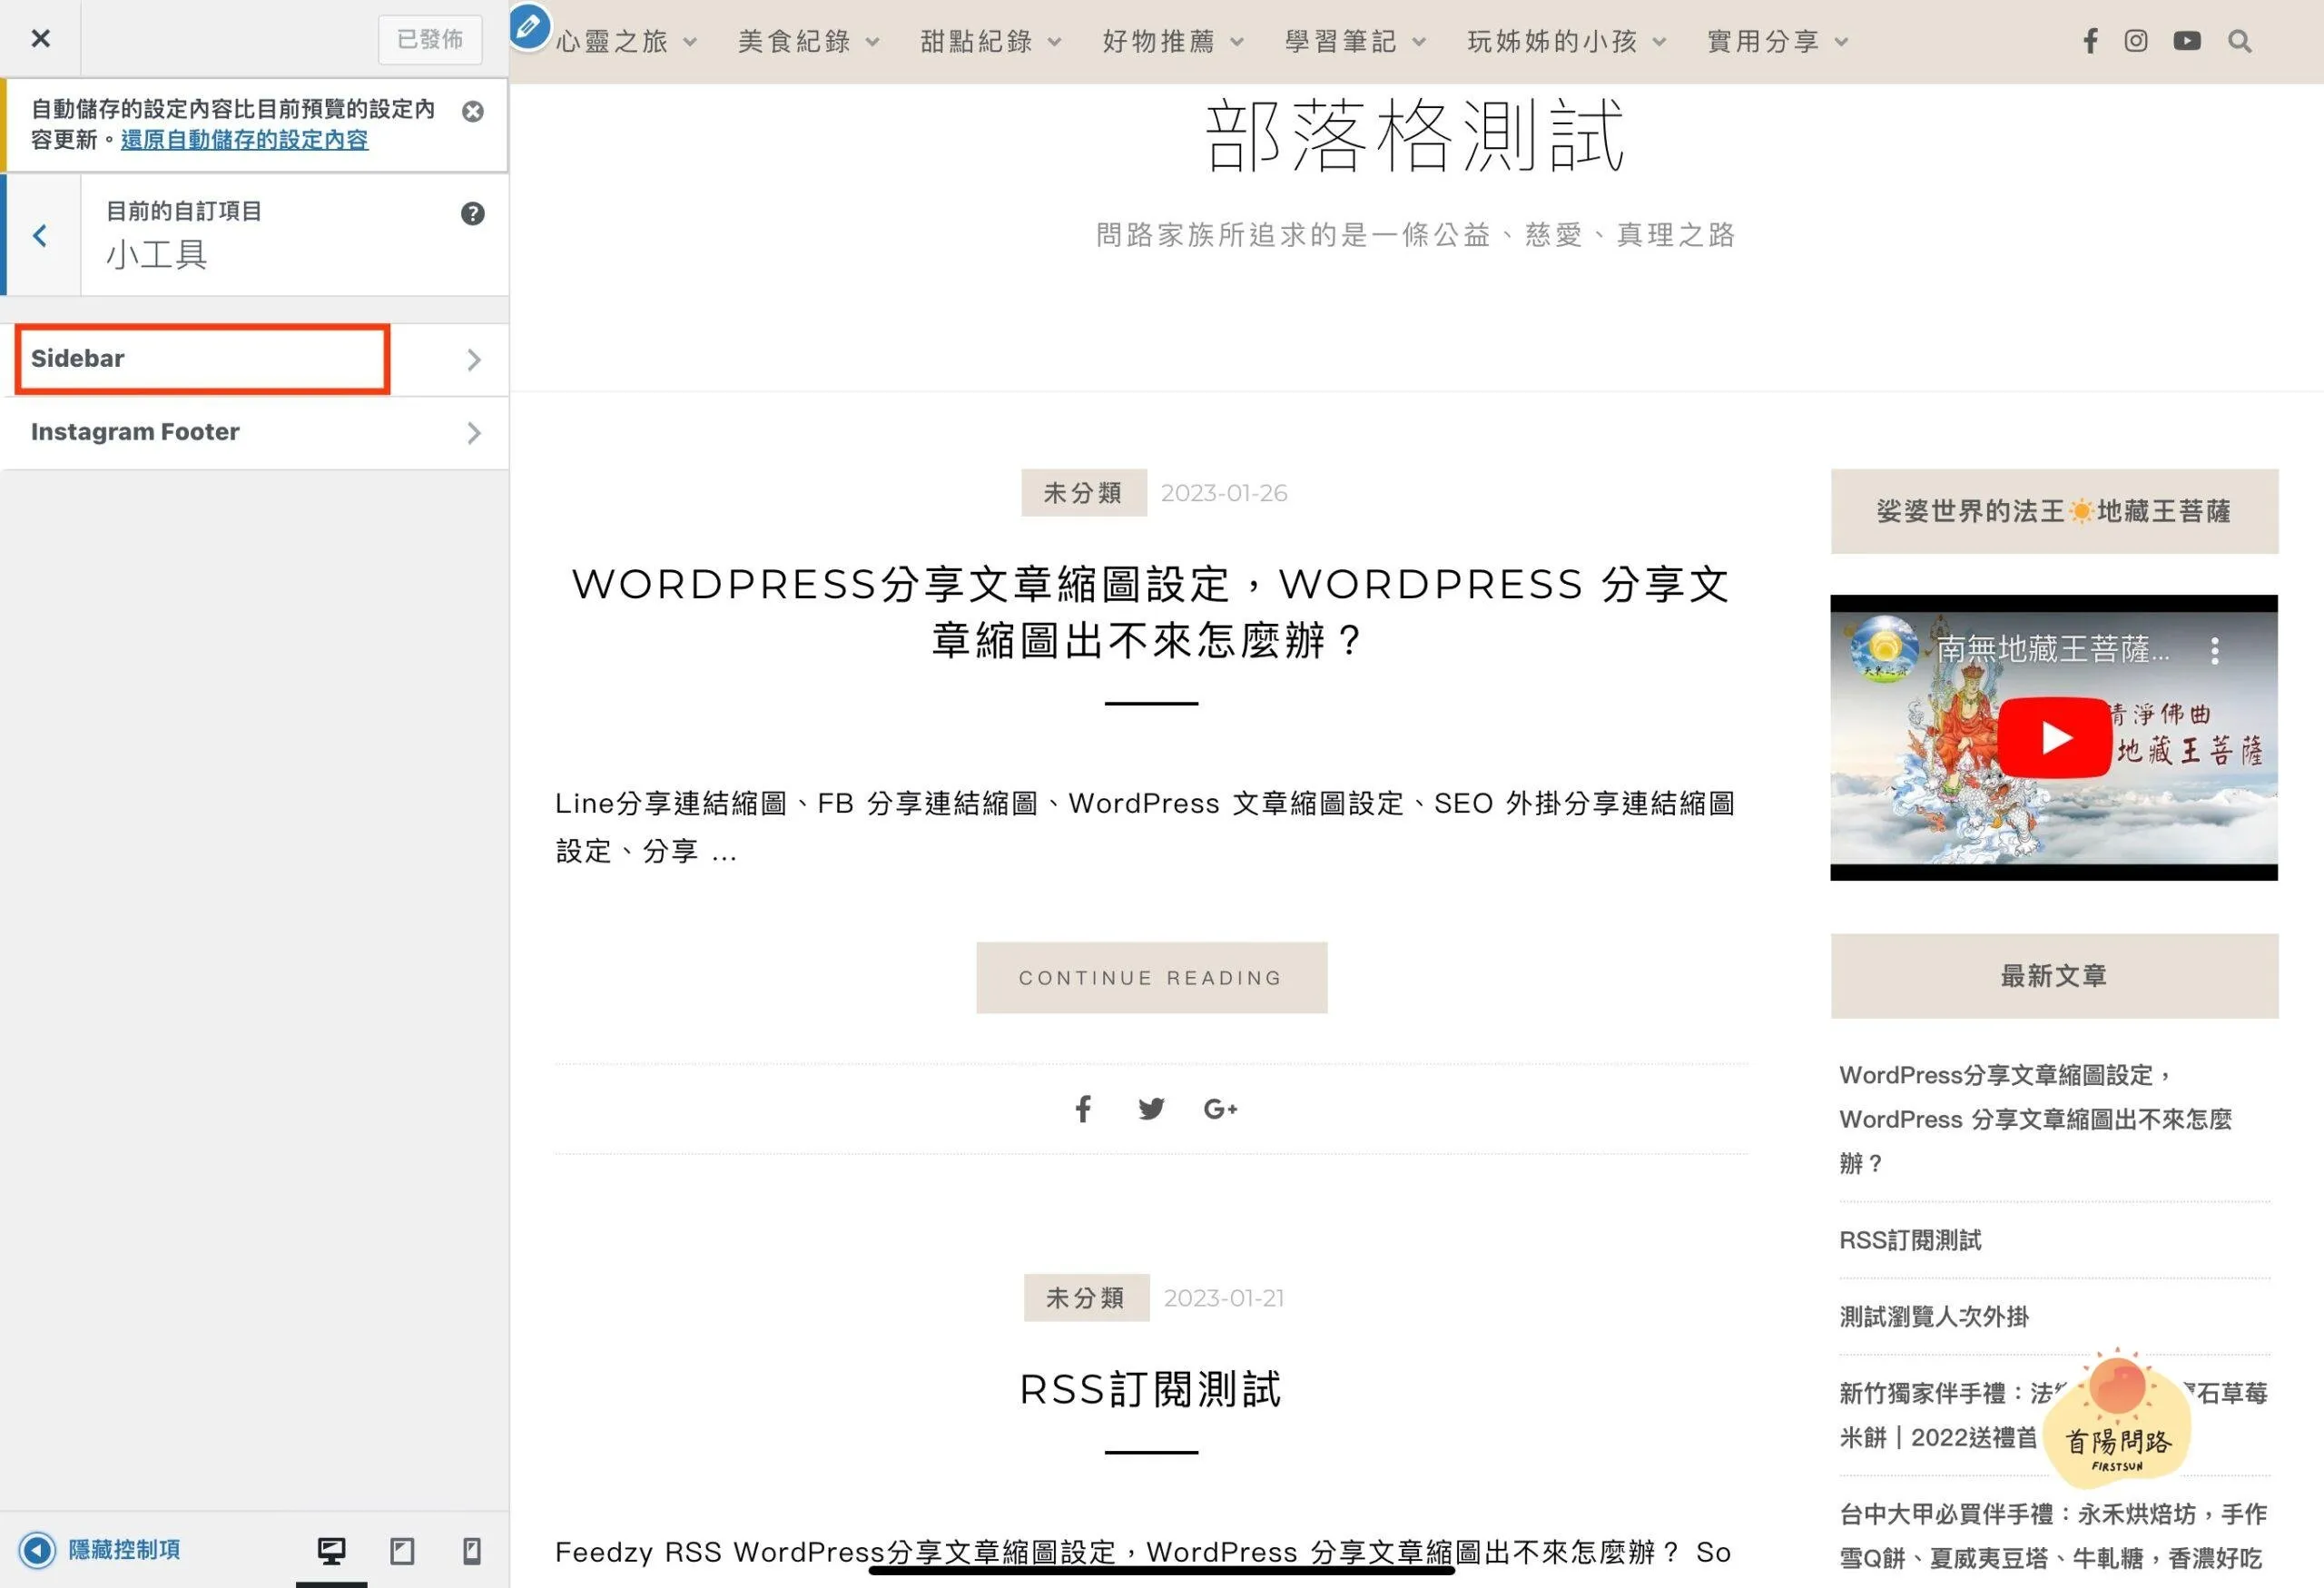Play the YouTube video in sidebar
This screenshot has height=1588, width=2324.
click(2054, 738)
